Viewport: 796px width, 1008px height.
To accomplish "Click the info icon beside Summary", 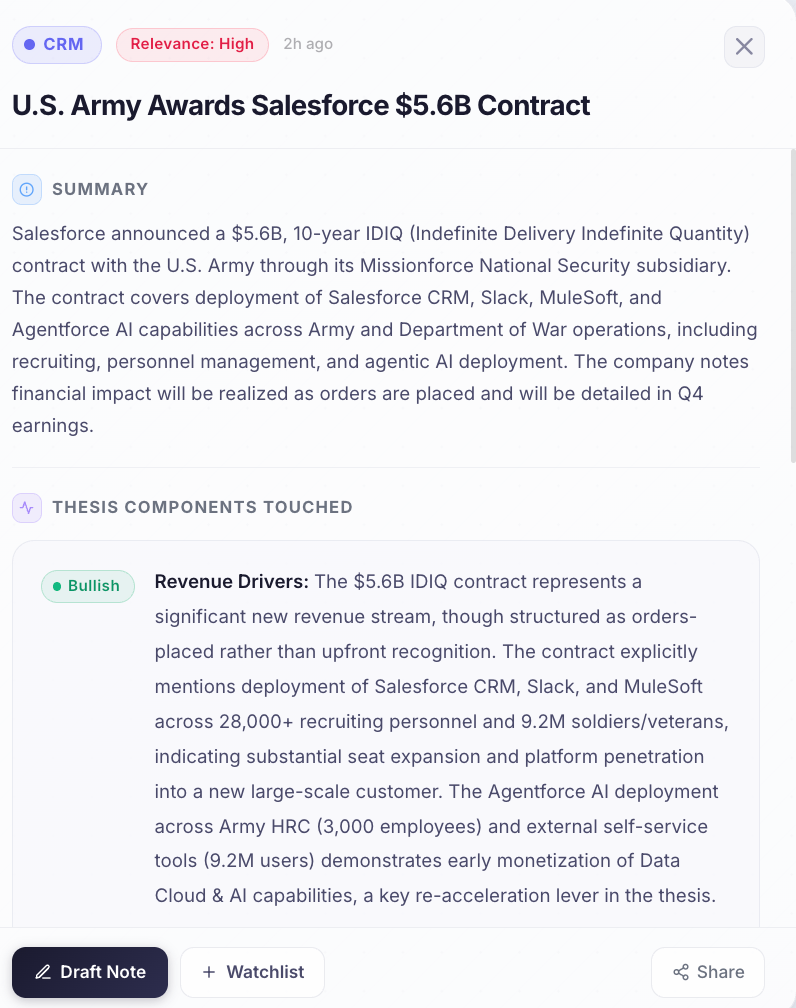I will click(x=27, y=189).
